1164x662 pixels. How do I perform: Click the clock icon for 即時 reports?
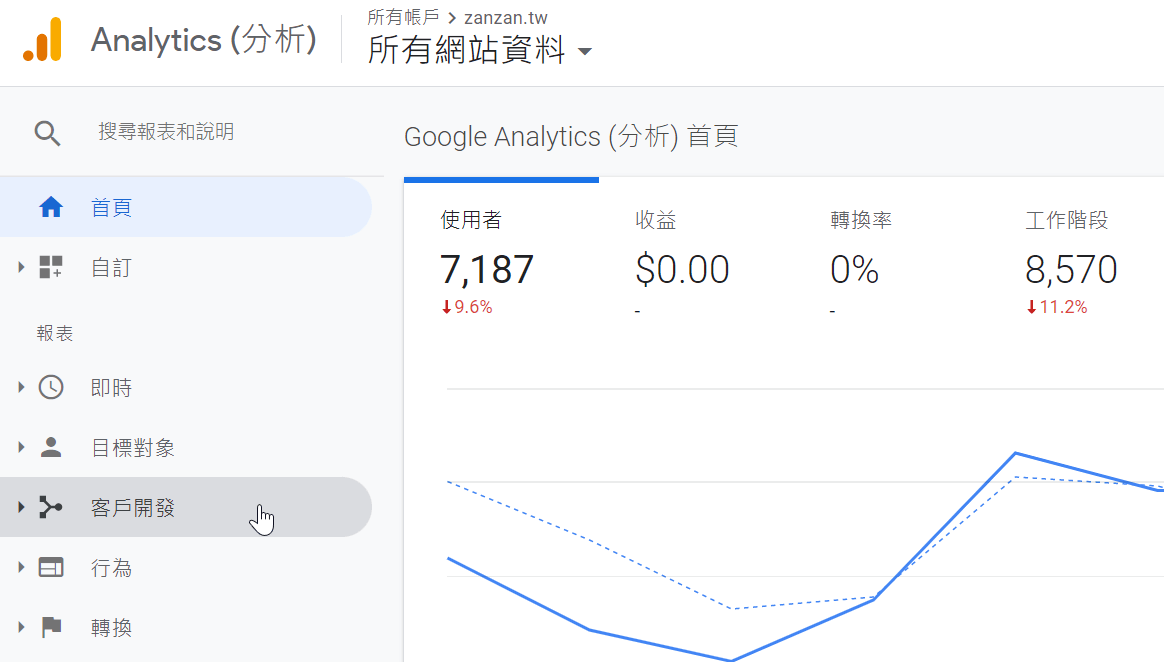click(50, 387)
